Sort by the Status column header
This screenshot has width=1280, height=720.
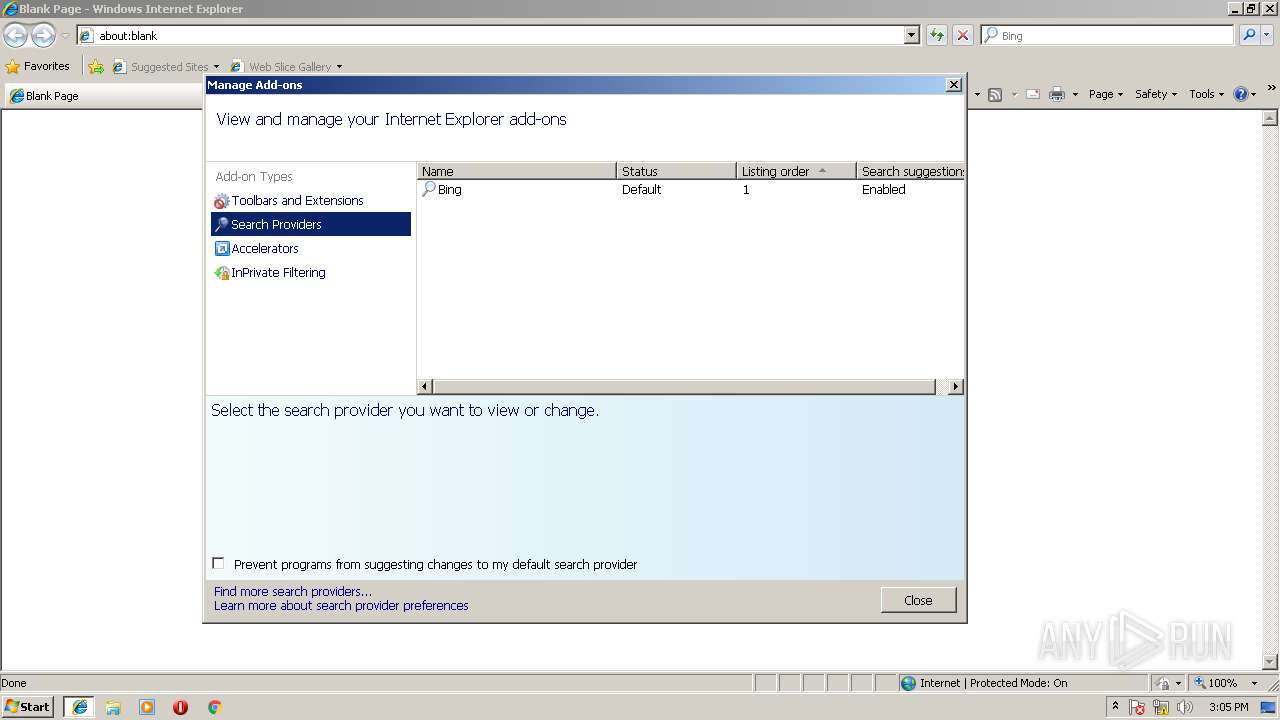676,171
